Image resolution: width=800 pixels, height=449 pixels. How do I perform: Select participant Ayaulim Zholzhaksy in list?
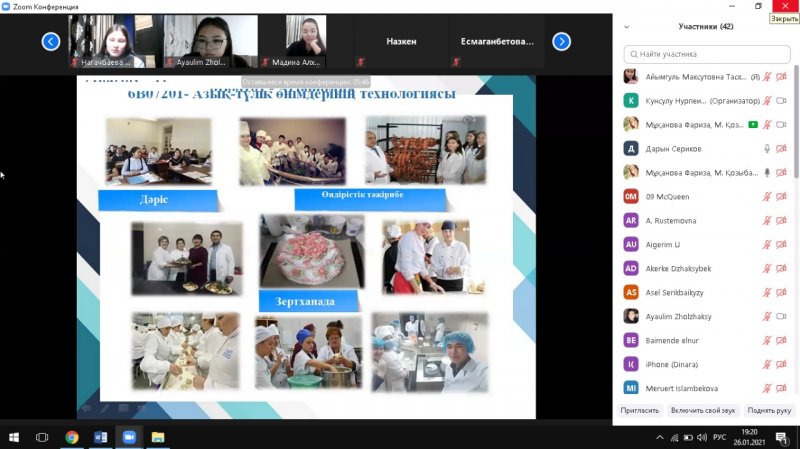click(707, 316)
